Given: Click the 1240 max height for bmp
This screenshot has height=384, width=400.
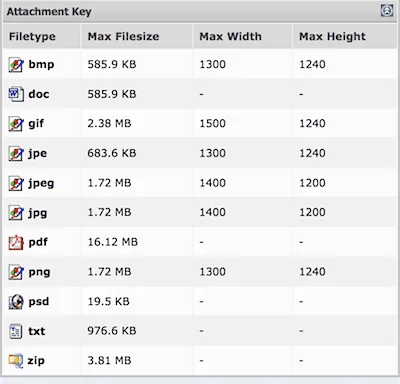Looking at the screenshot, I should pyautogui.click(x=312, y=64).
